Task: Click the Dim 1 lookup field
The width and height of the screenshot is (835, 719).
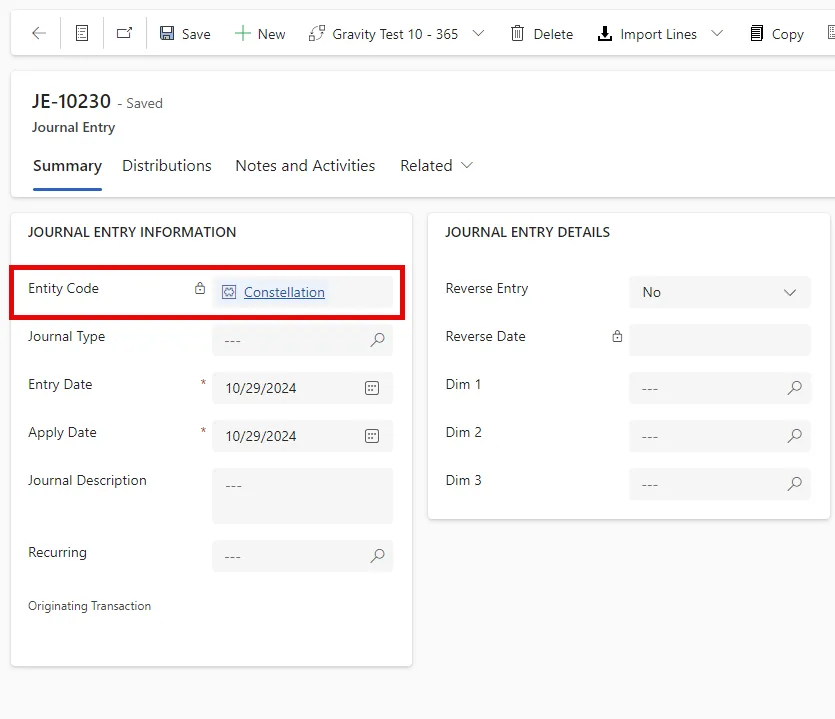Action: pyautogui.click(x=719, y=388)
